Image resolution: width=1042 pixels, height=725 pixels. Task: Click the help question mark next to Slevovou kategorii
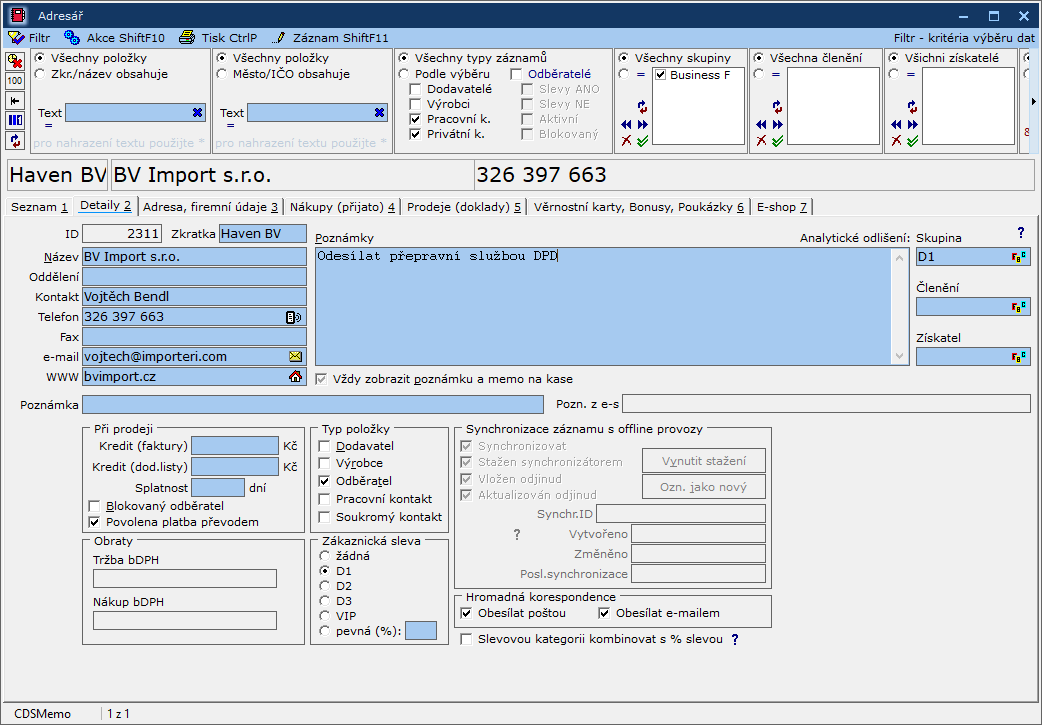pos(735,639)
